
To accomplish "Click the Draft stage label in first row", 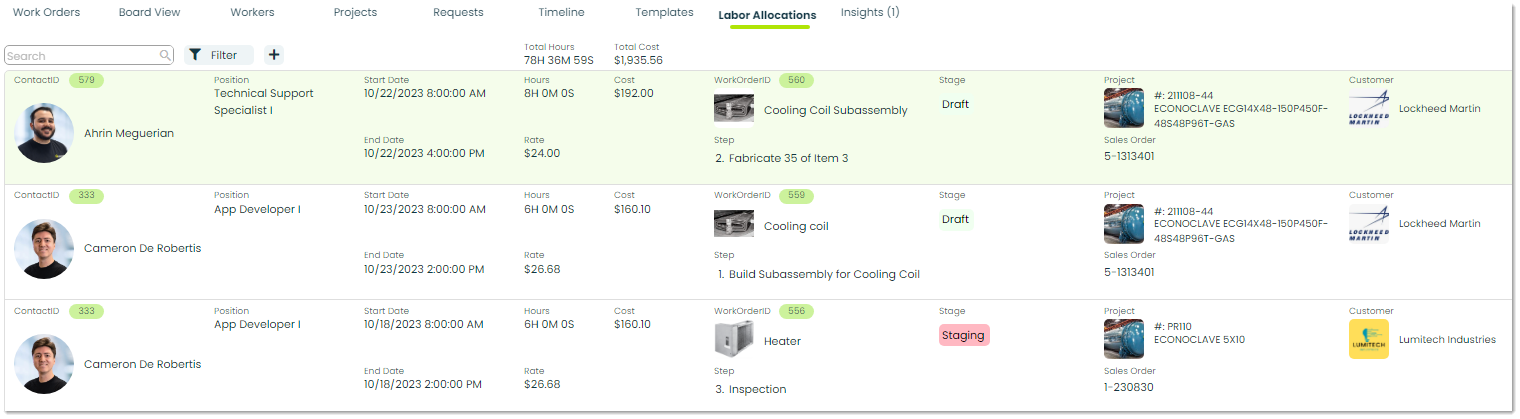I will (x=955, y=104).
